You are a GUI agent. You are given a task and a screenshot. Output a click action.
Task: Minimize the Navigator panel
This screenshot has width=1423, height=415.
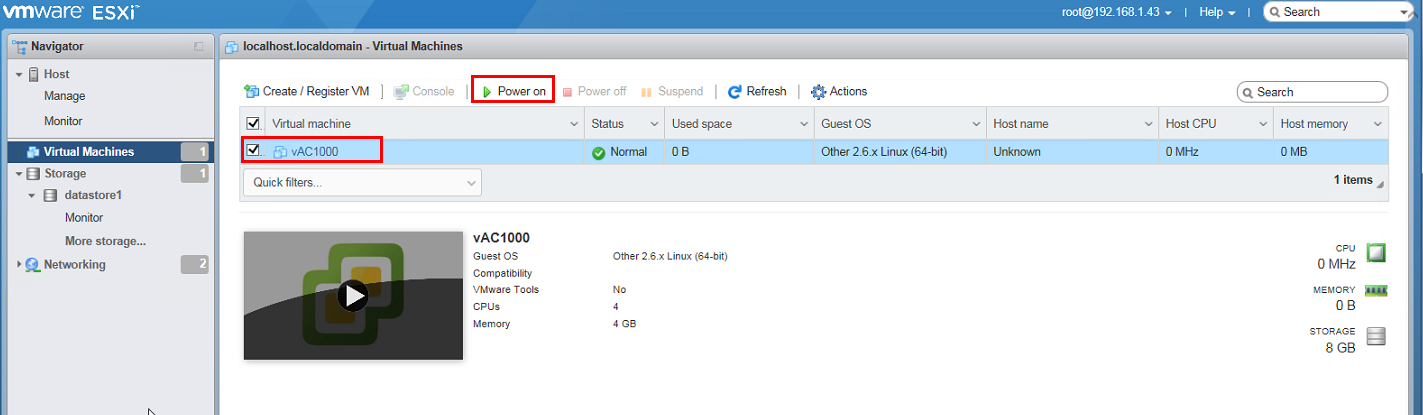[x=198, y=46]
